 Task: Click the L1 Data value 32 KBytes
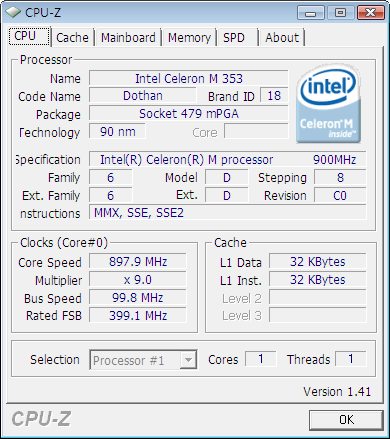click(318, 262)
